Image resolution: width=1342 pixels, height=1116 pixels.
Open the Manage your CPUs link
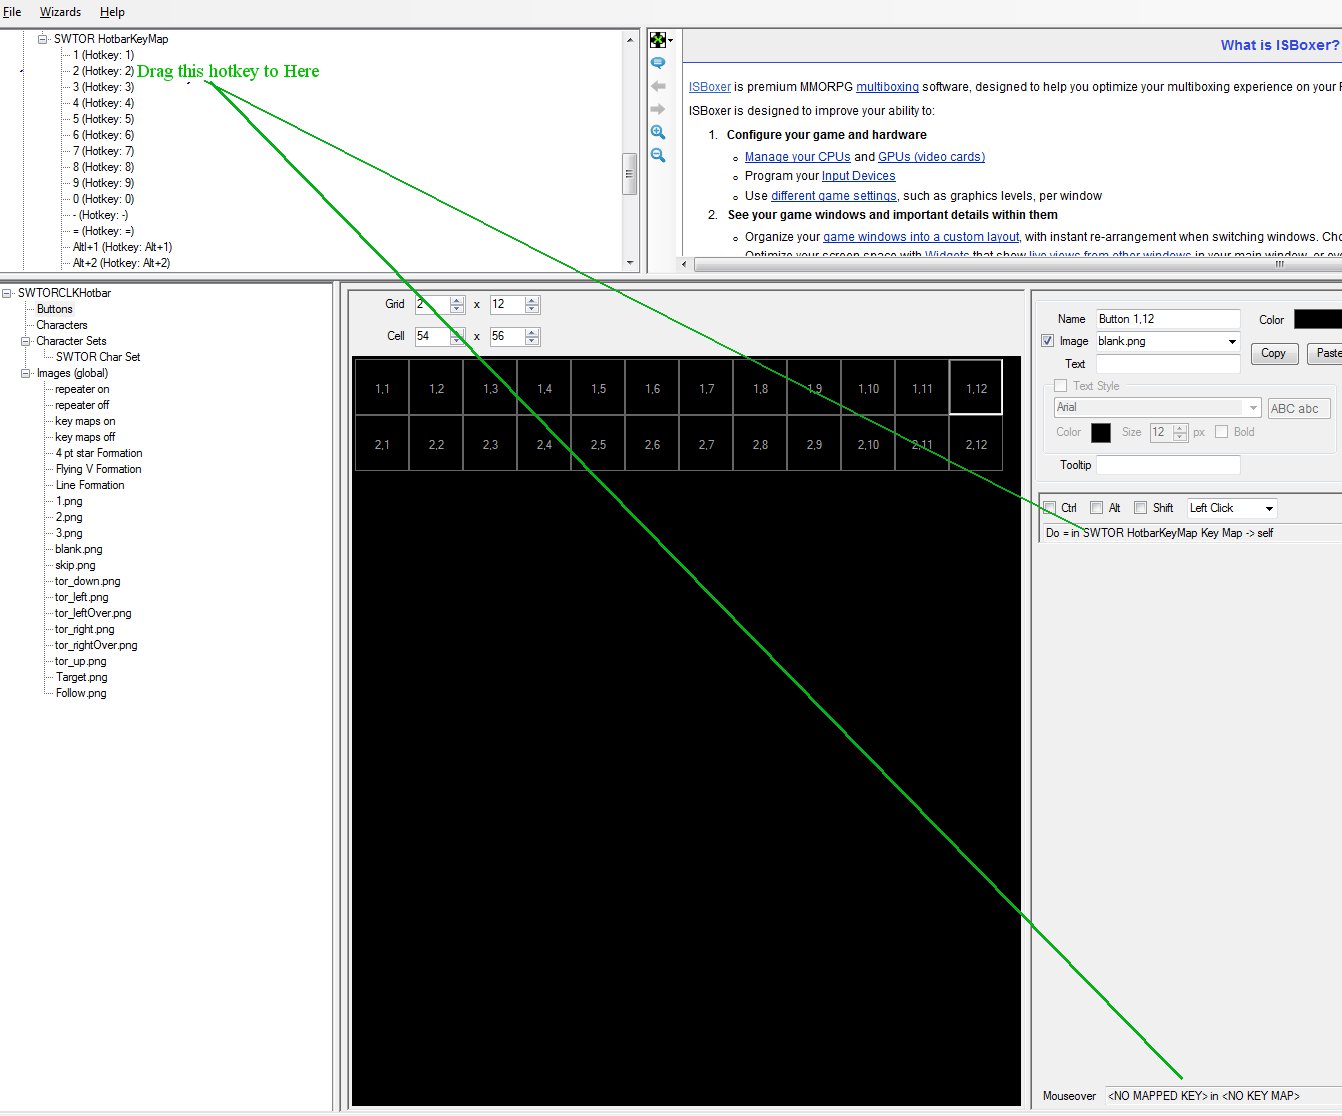coord(797,157)
